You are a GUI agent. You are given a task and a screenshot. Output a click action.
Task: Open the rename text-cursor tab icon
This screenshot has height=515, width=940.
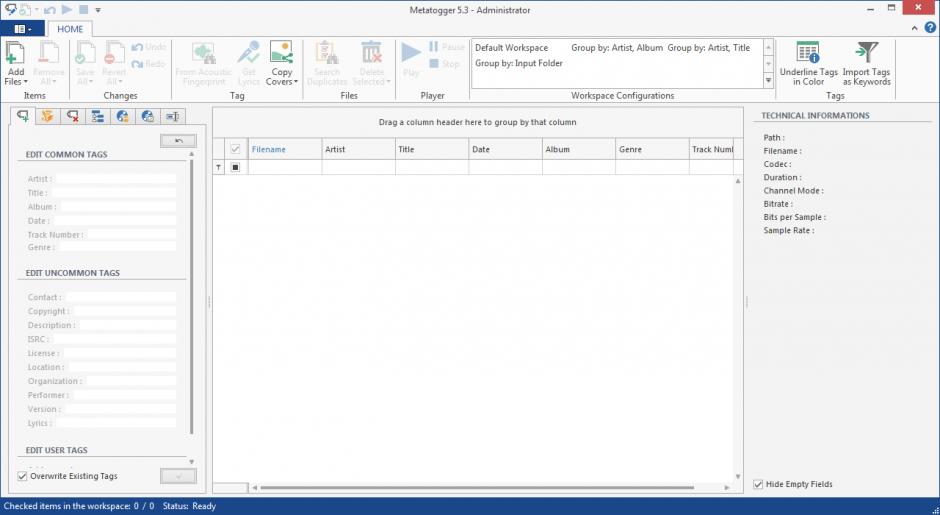pyautogui.click(x=173, y=116)
